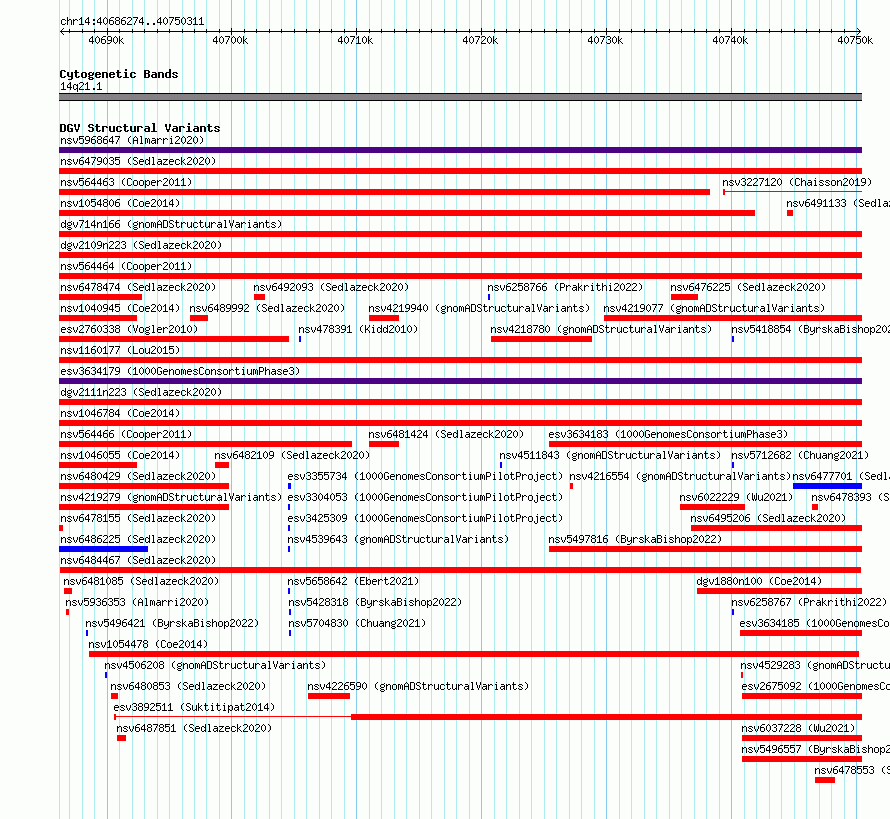Click the dgv2109n223 (Sedlazeck2020) label

coord(141,245)
